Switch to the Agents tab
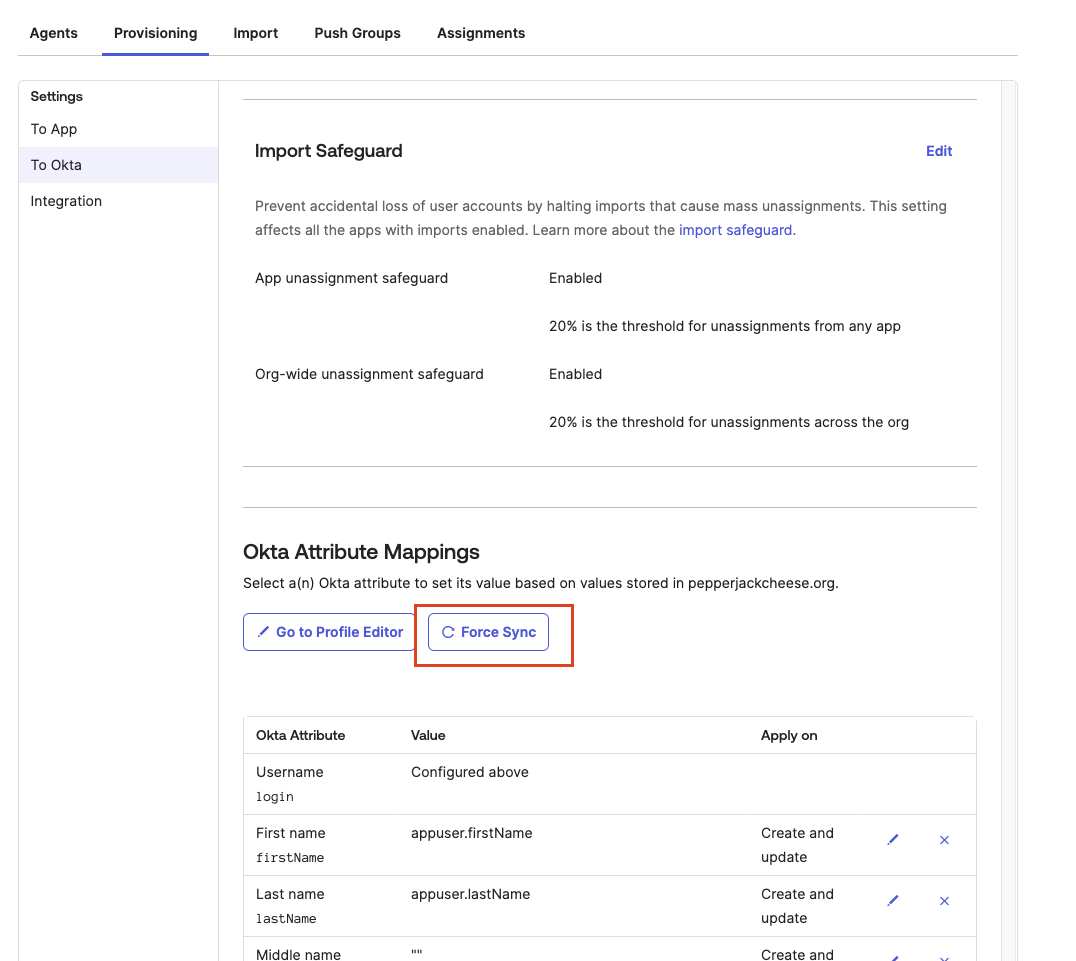 coord(53,33)
